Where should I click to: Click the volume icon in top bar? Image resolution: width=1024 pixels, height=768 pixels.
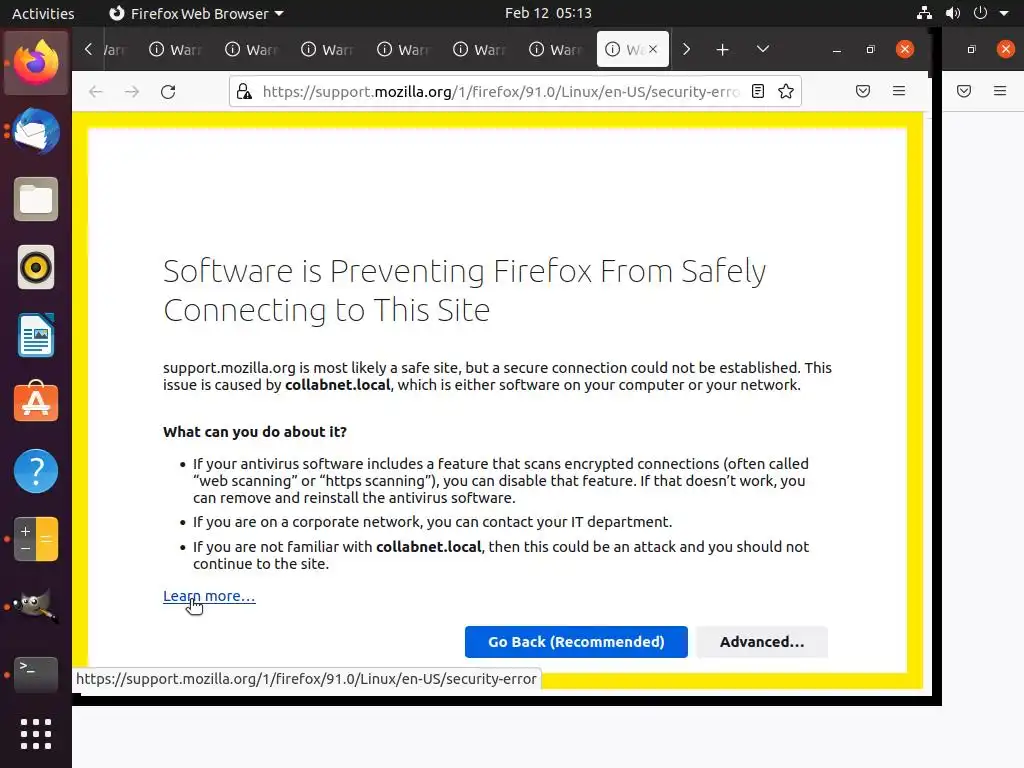(x=953, y=13)
